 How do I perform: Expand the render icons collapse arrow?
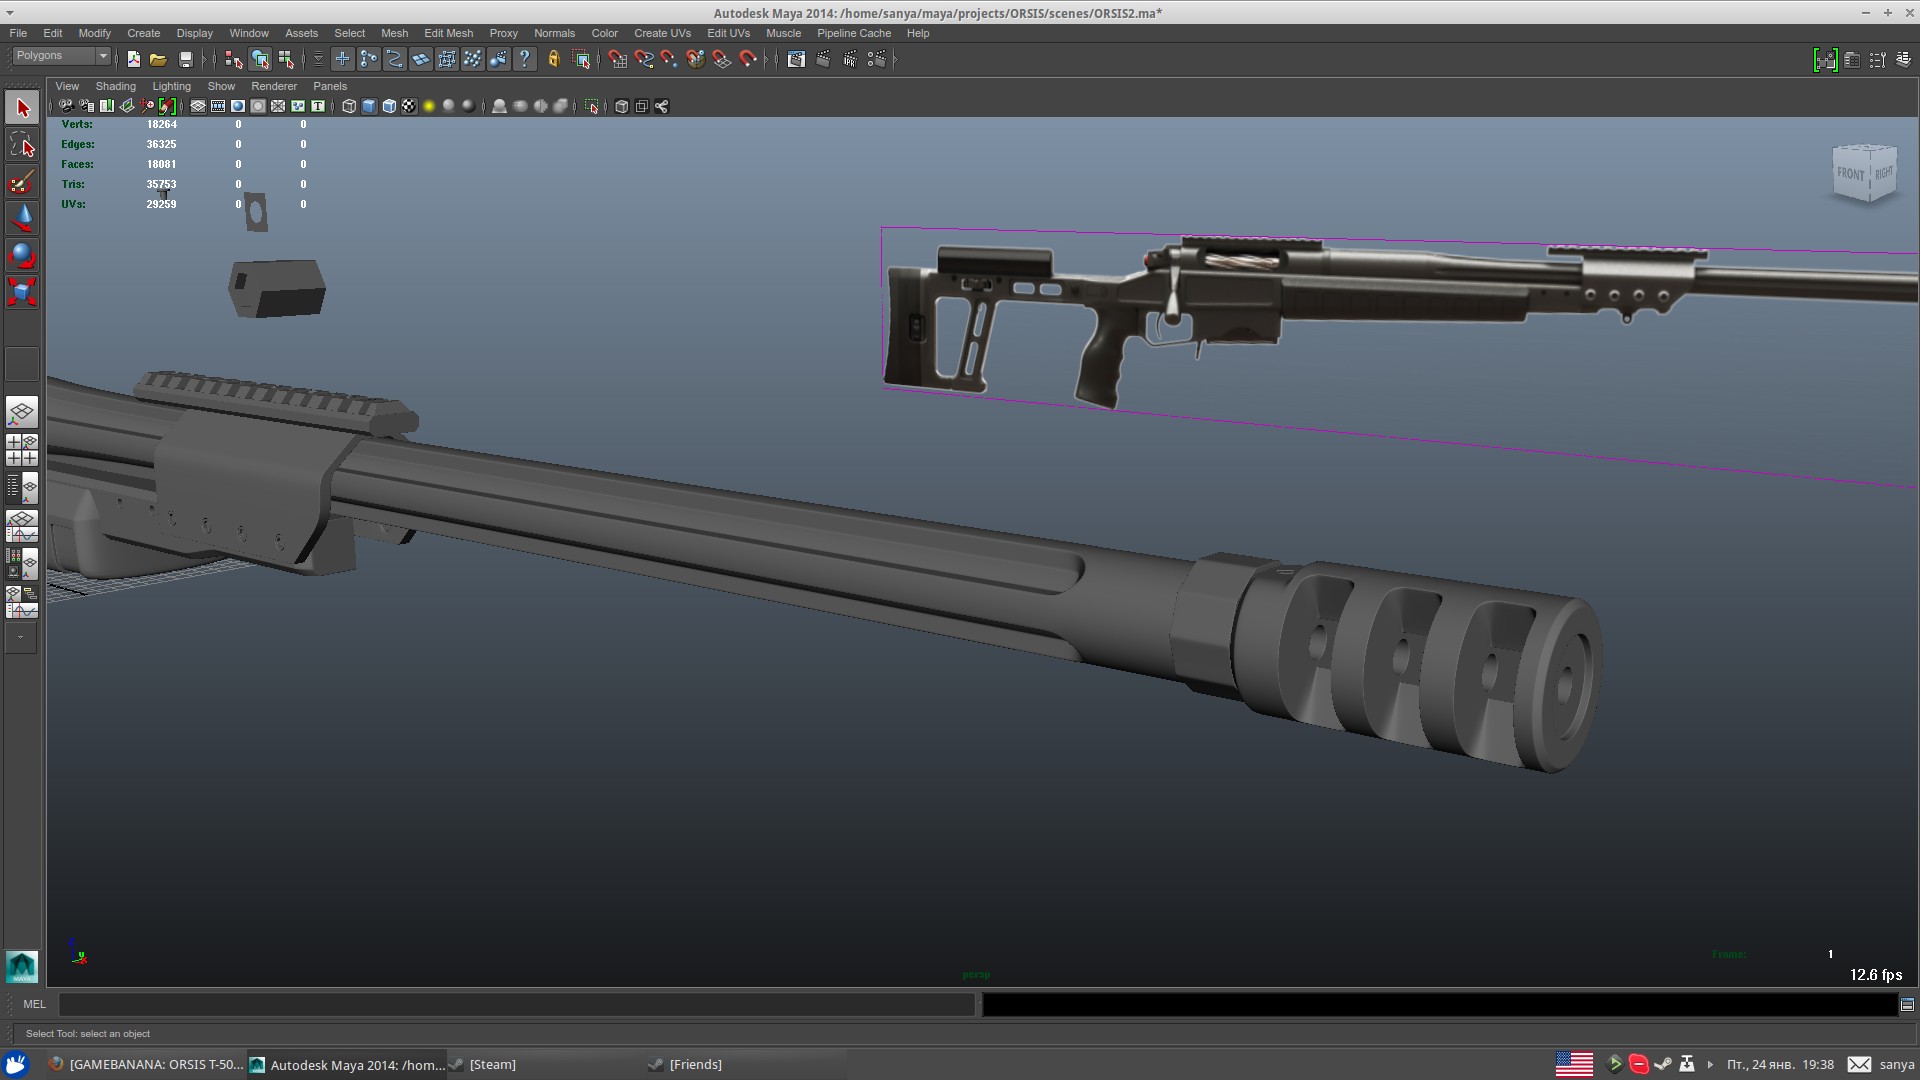coord(894,59)
